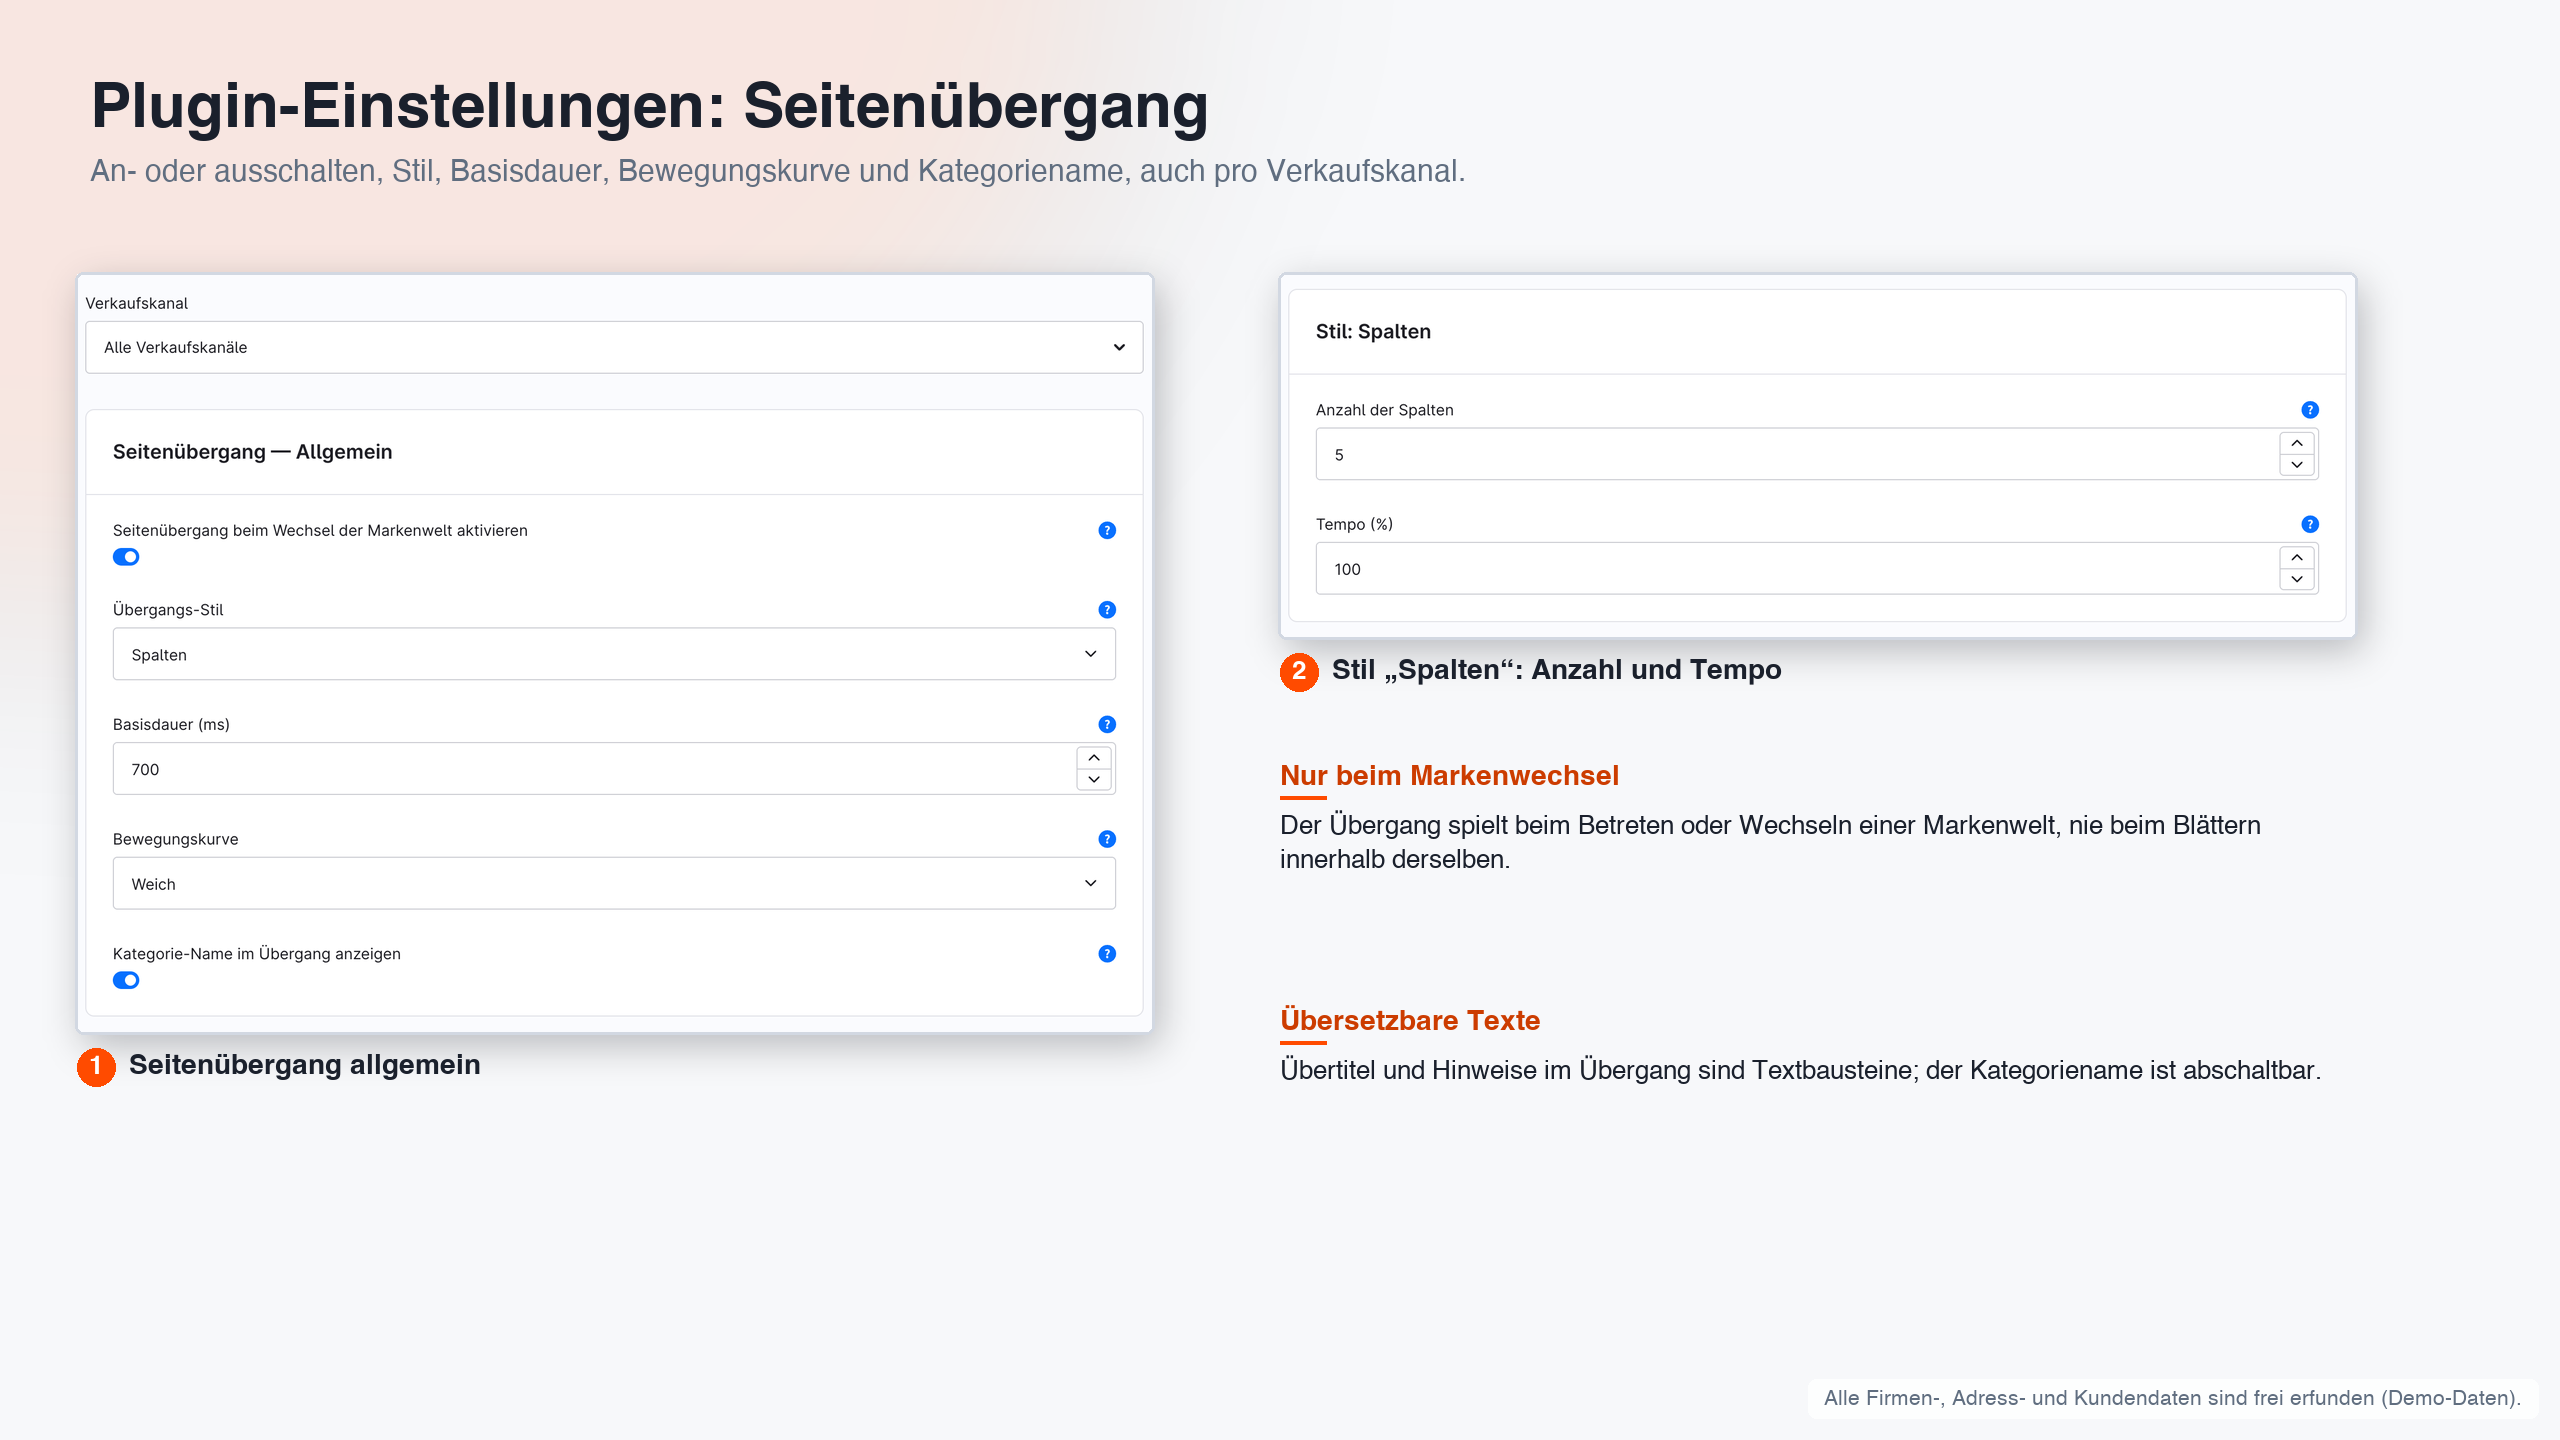Open help icon beside Tempo (%)
This screenshot has height=1440, width=2560.
2310,524
